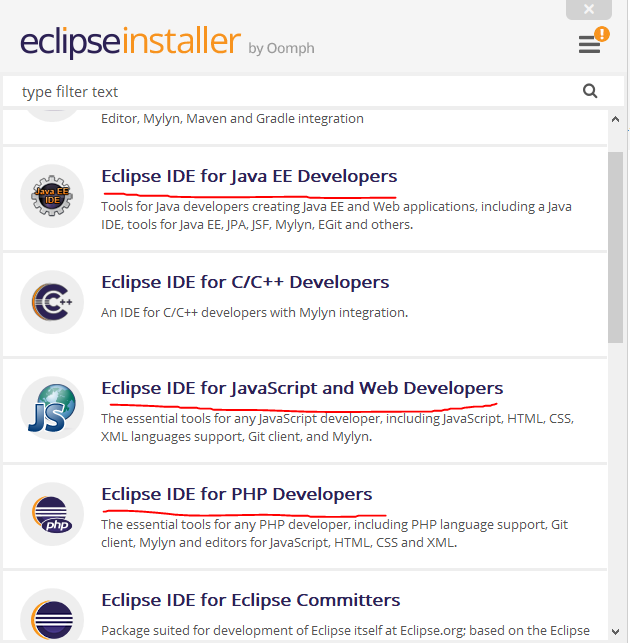Click 'Package suited for development of Eclipse itself' text
The width and height of the screenshot is (630, 643).
pyautogui.click(x=345, y=631)
